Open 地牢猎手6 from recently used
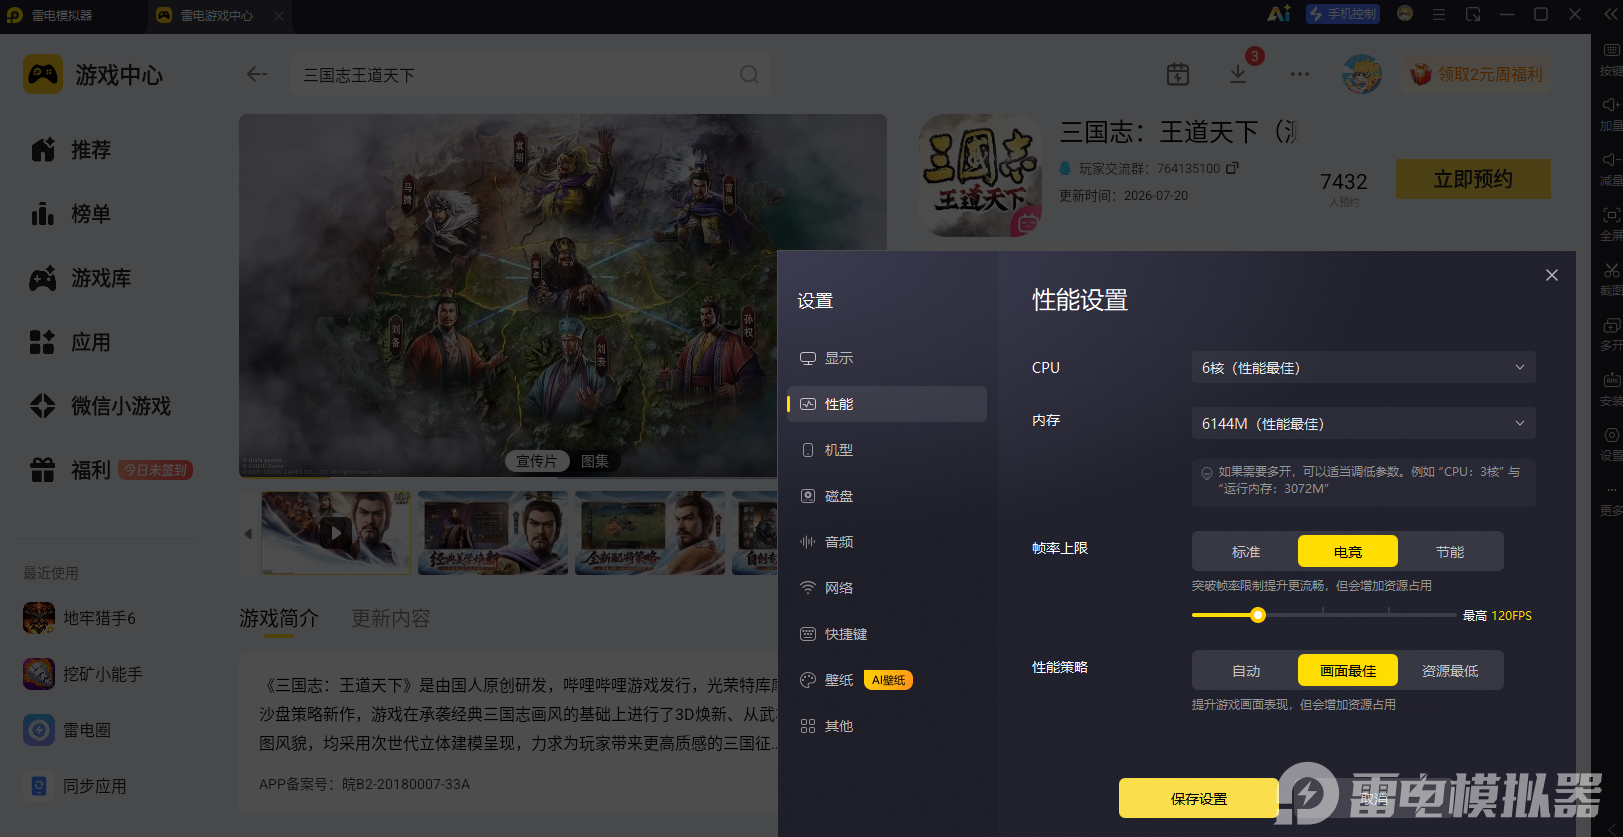Screen dimensions: 1623x837 (x=80, y=618)
